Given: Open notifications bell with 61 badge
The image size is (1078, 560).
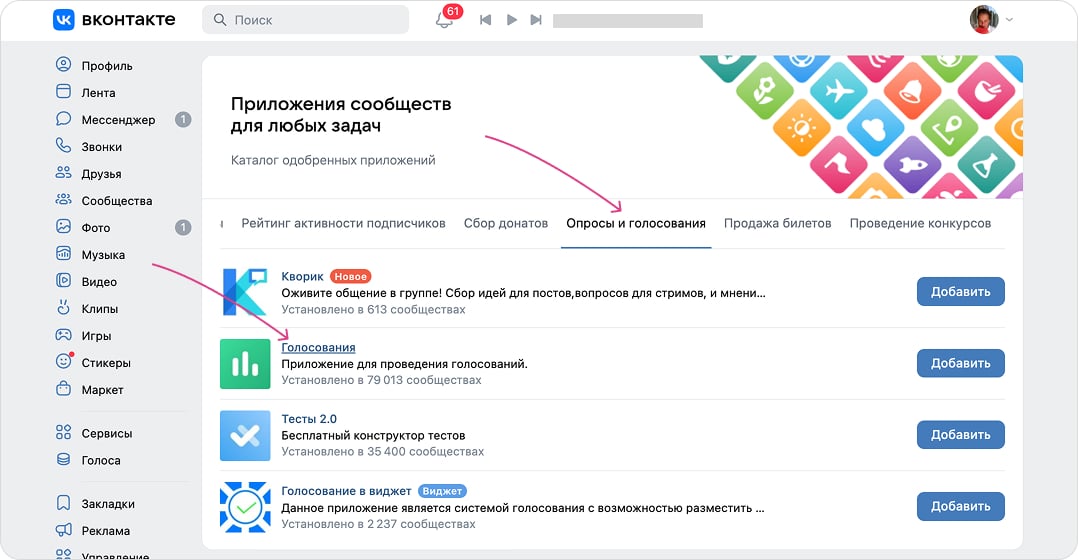Looking at the screenshot, I should click(445, 20).
